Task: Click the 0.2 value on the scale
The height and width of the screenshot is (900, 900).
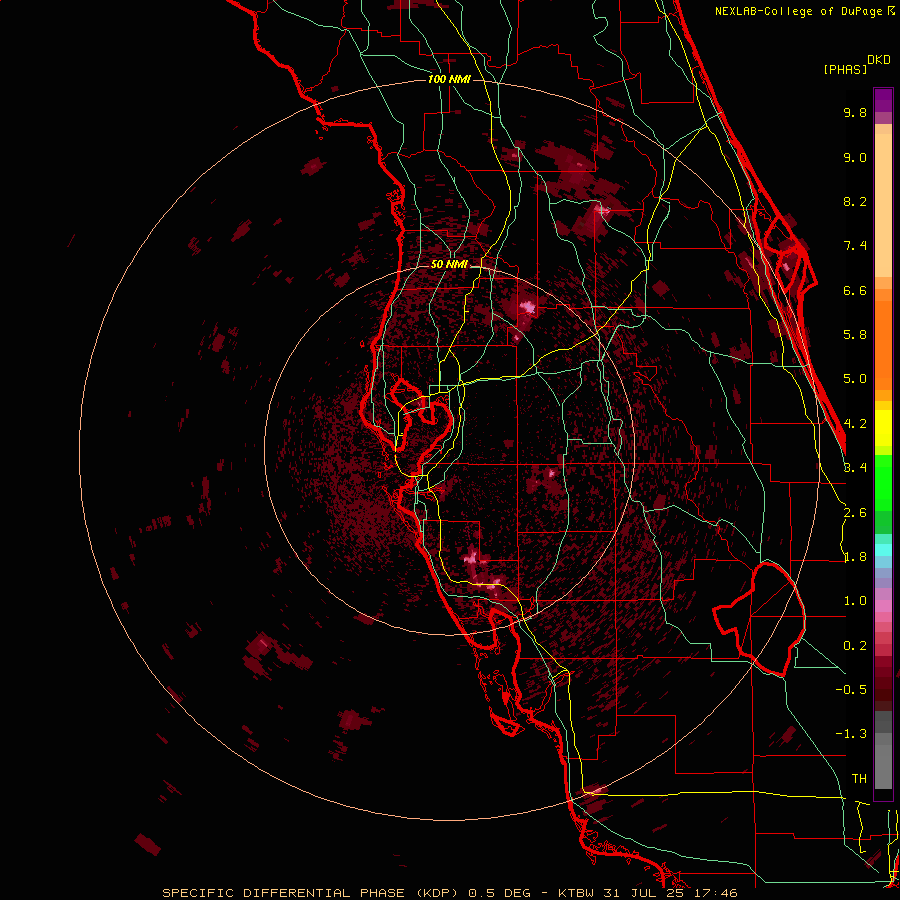Action: coord(855,646)
